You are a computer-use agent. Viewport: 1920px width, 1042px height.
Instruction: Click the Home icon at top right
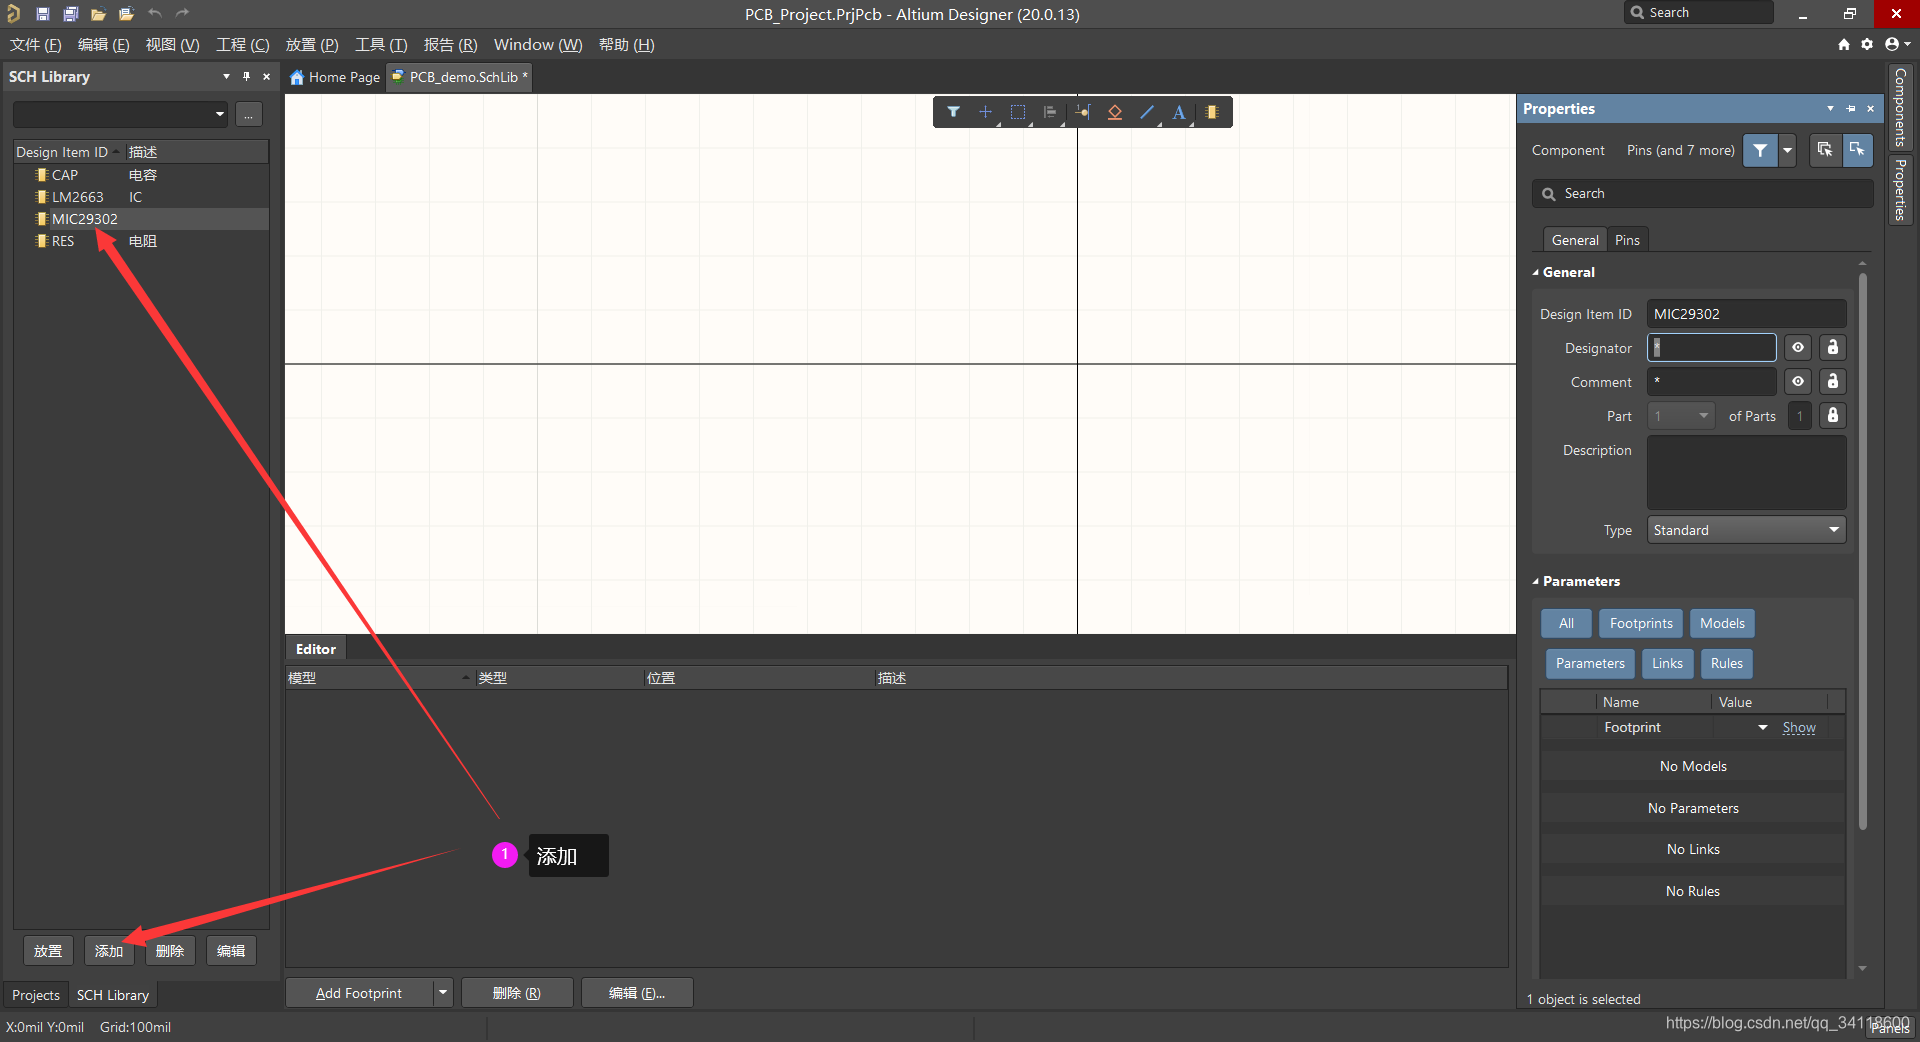click(x=1844, y=44)
